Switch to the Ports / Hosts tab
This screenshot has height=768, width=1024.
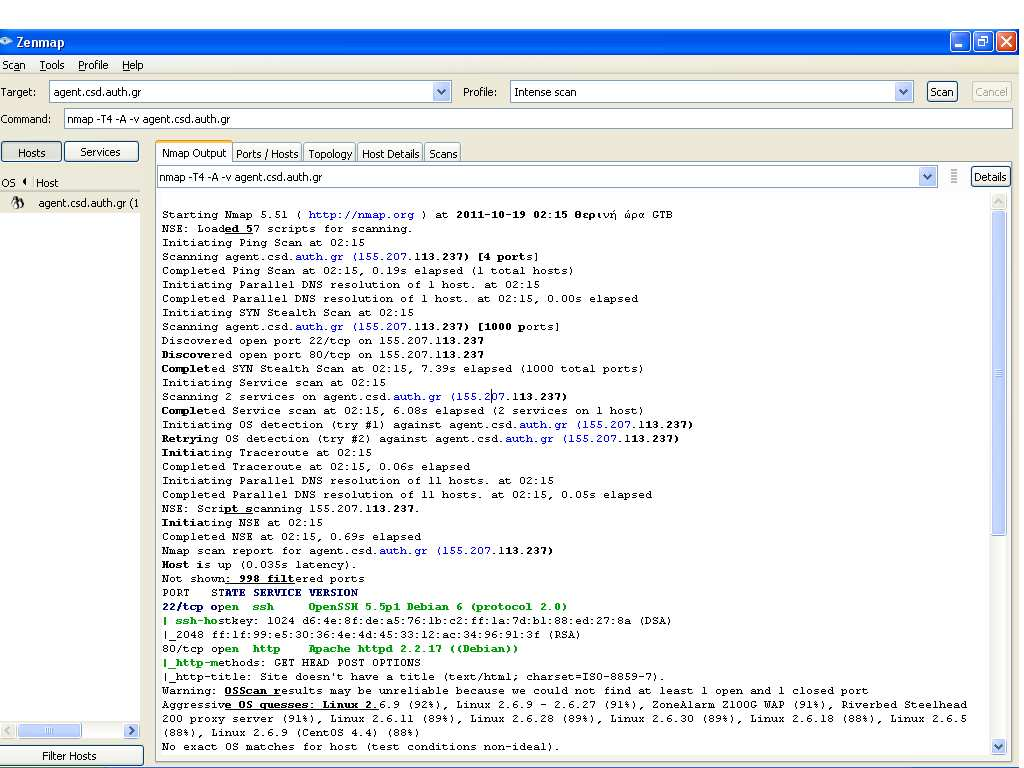(x=267, y=153)
